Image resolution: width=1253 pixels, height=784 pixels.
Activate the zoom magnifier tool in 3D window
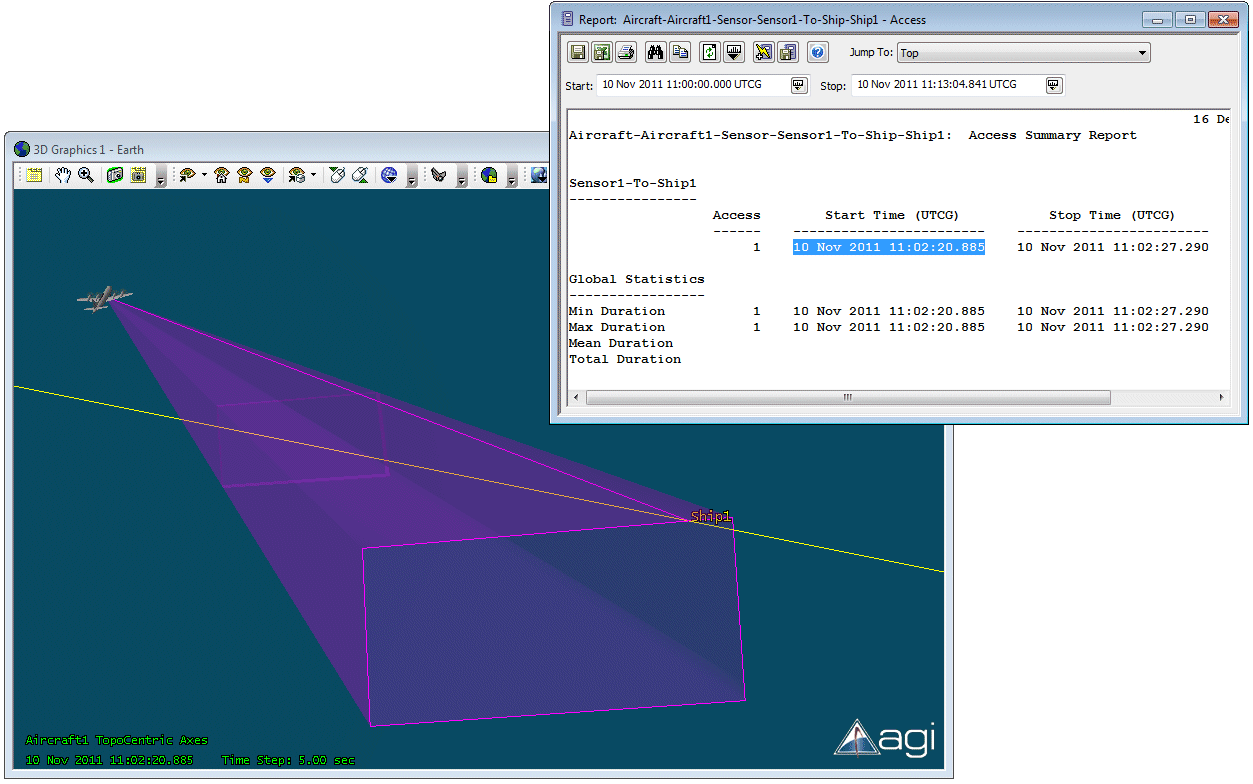click(x=86, y=176)
